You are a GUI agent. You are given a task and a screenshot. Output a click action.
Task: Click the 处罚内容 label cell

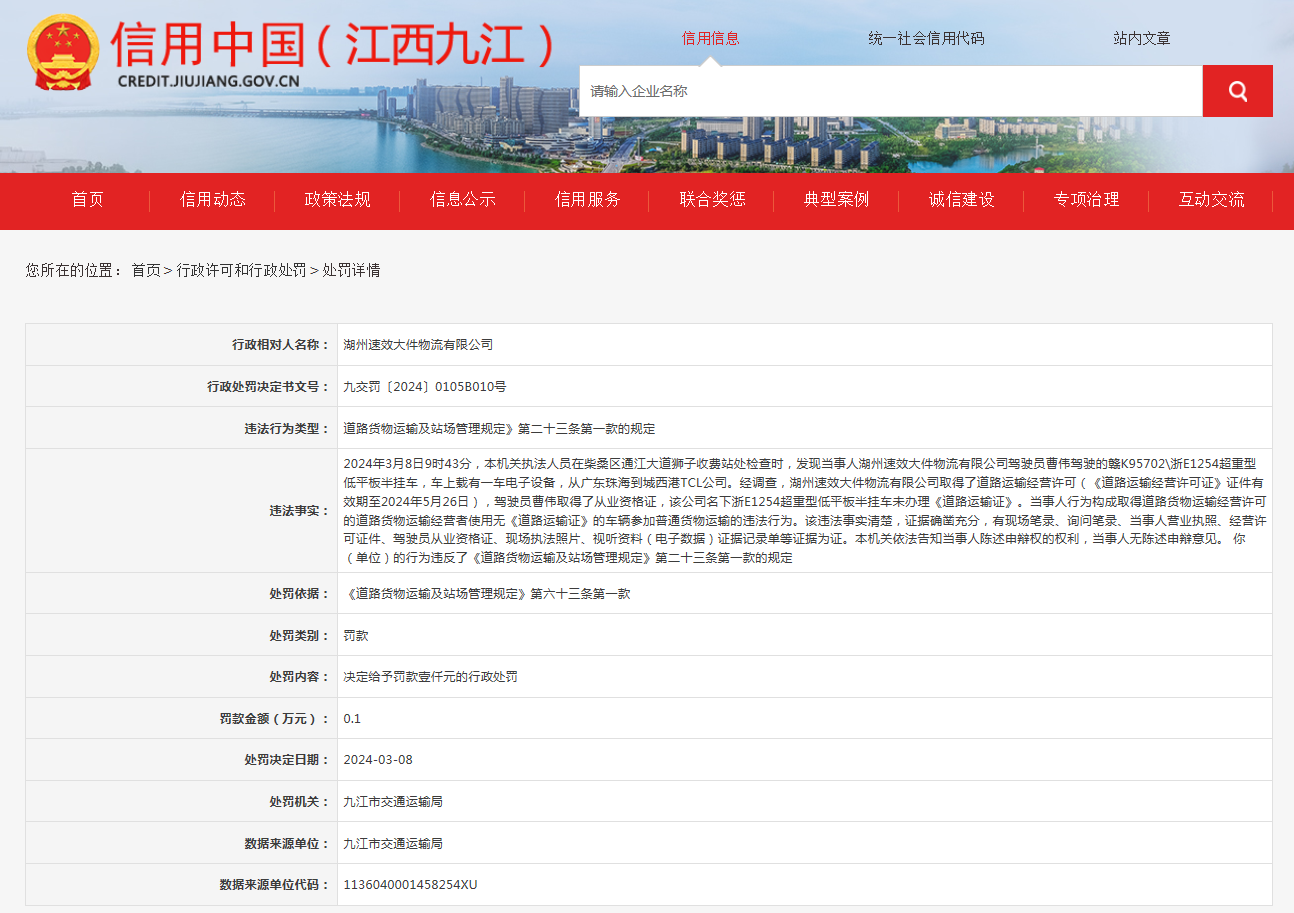(x=180, y=677)
